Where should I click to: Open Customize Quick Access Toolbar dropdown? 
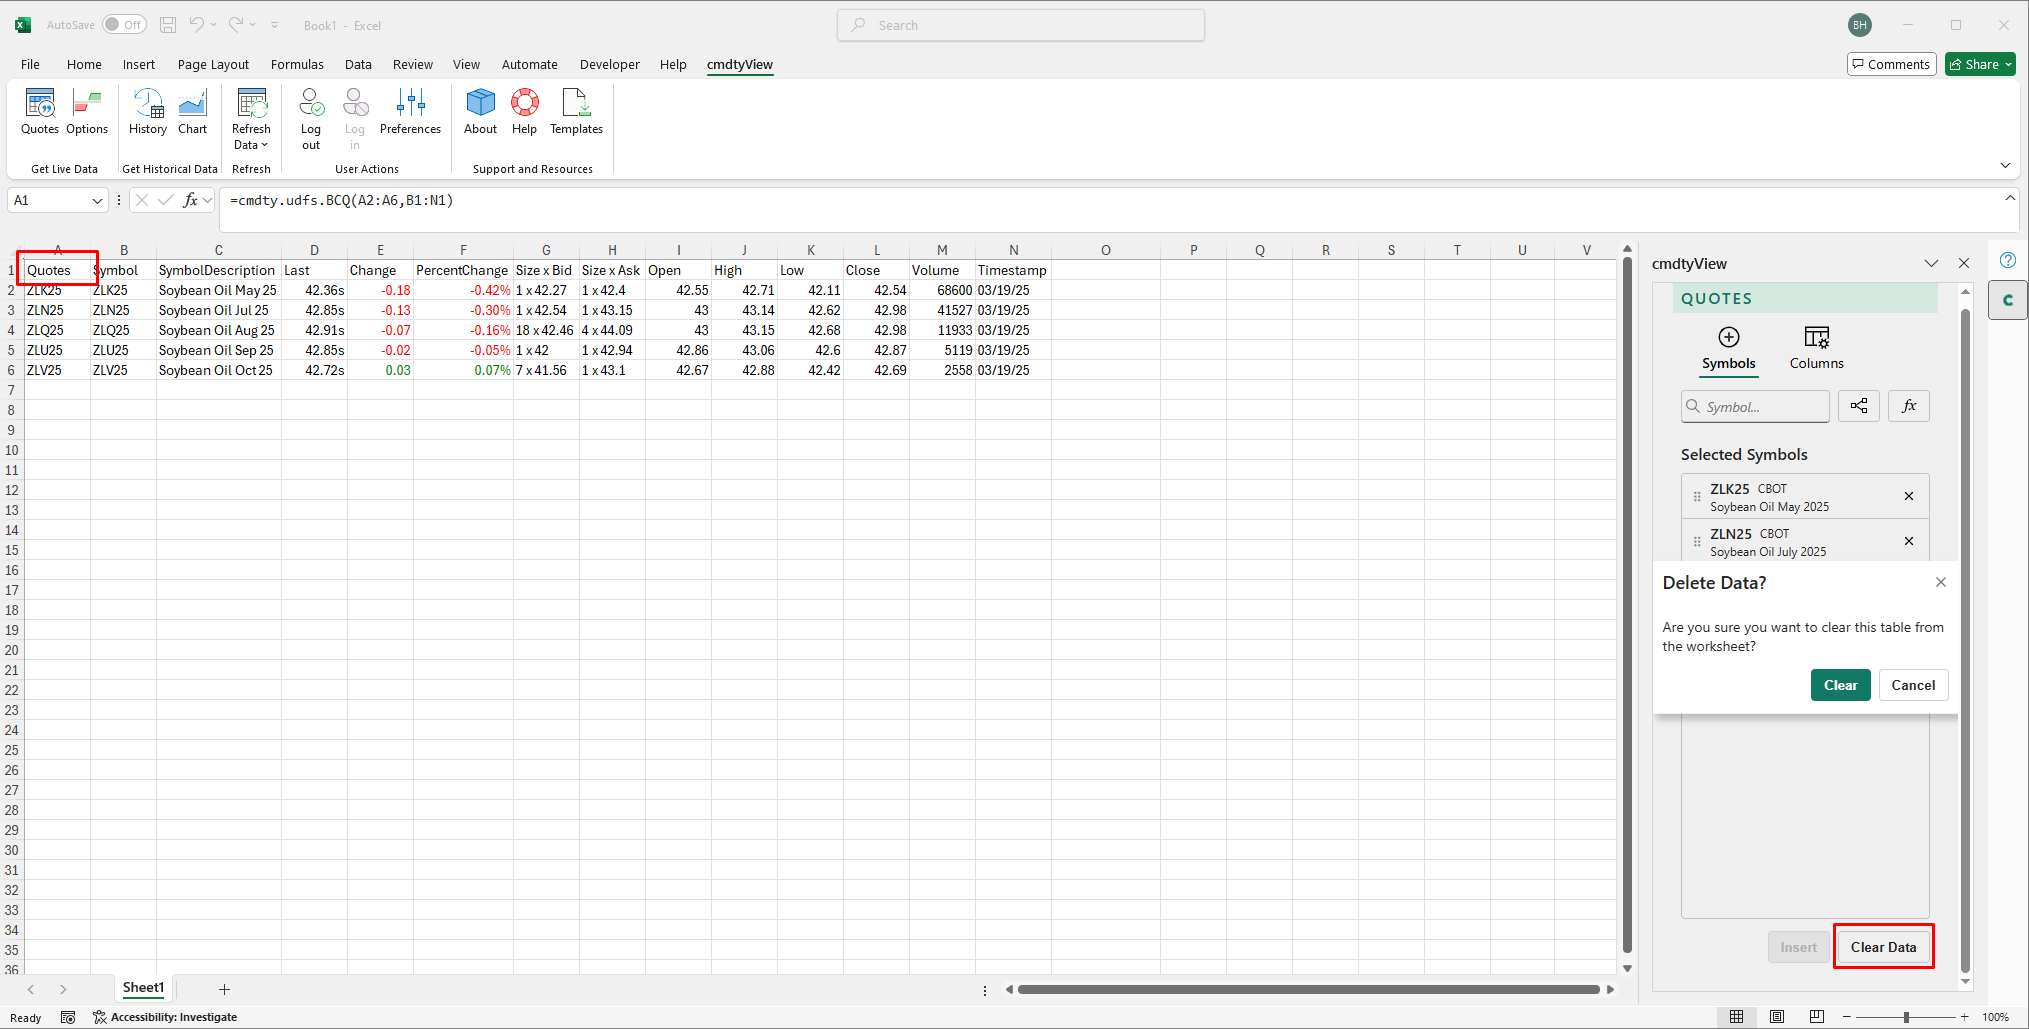click(x=275, y=25)
